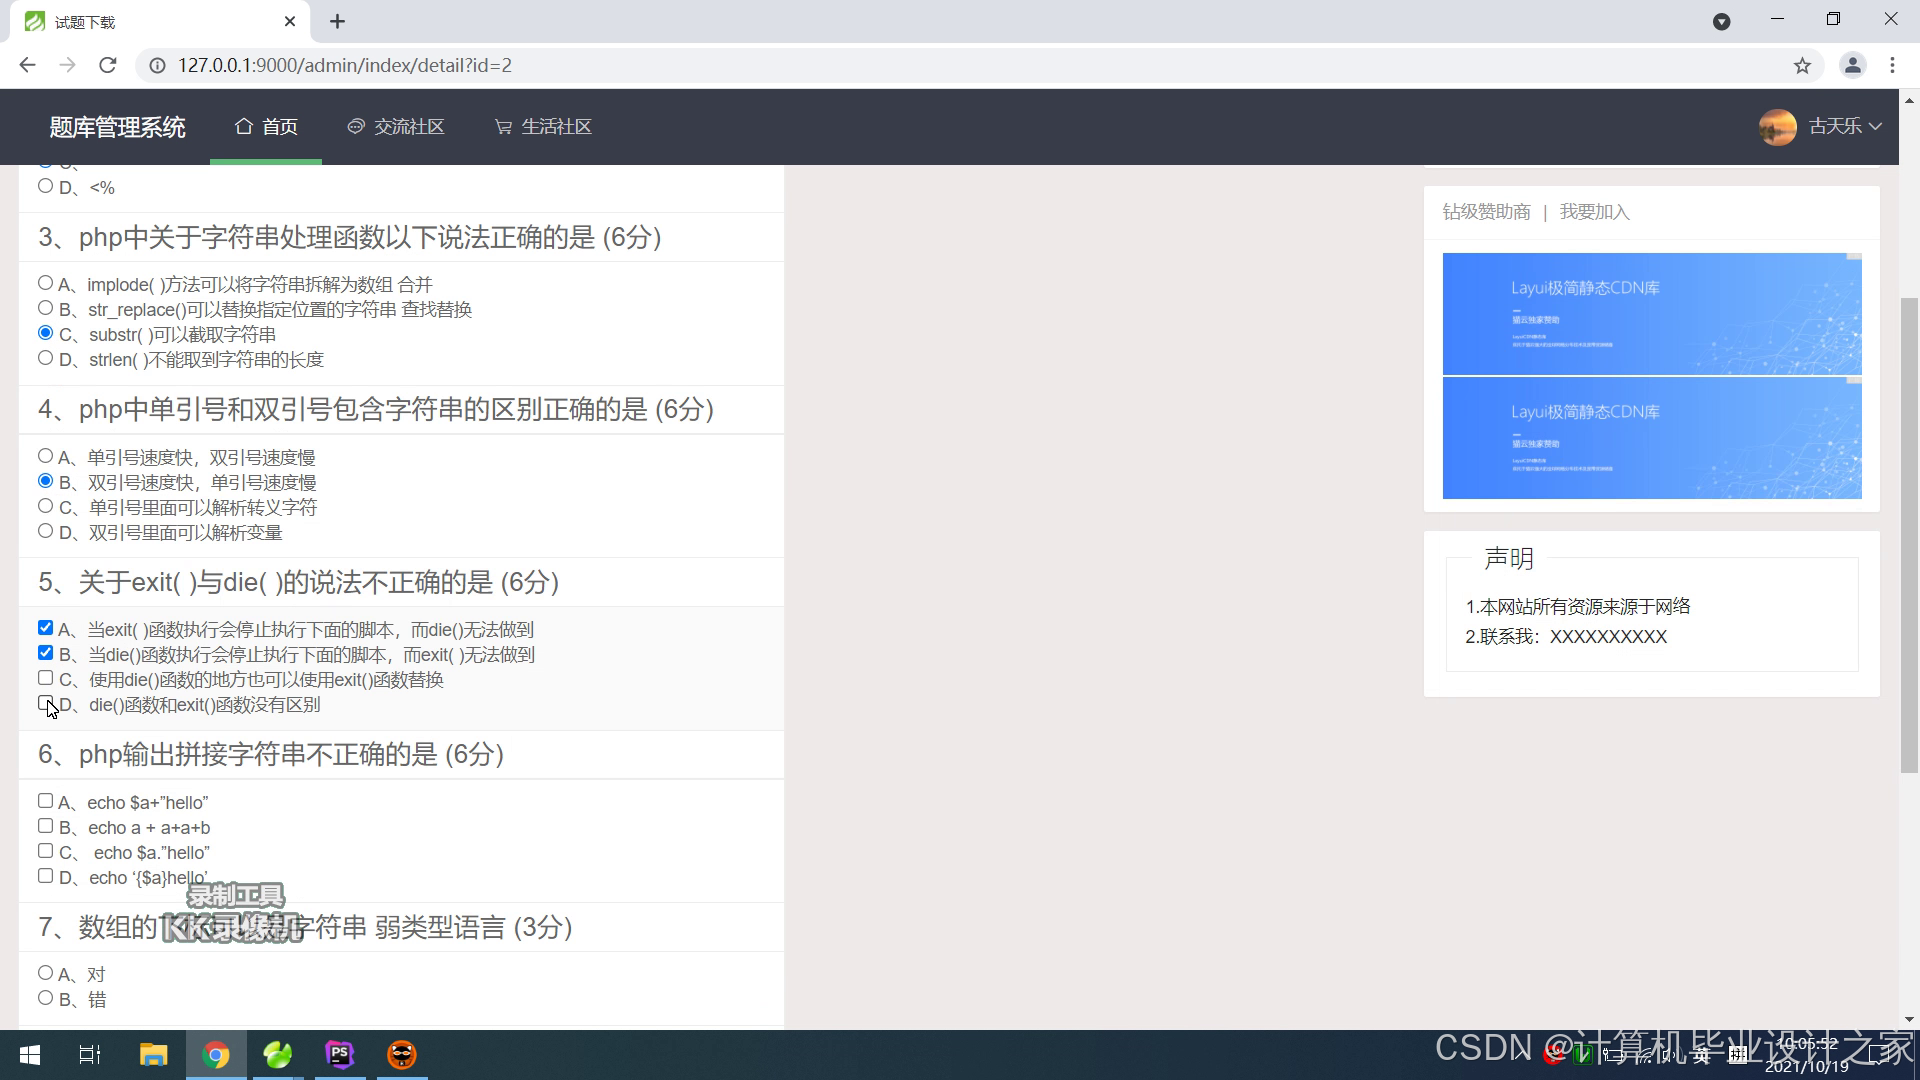Screen dimensions: 1920x1080
Task: Open Chrome three-dot menu icon
Action: coord(1892,65)
